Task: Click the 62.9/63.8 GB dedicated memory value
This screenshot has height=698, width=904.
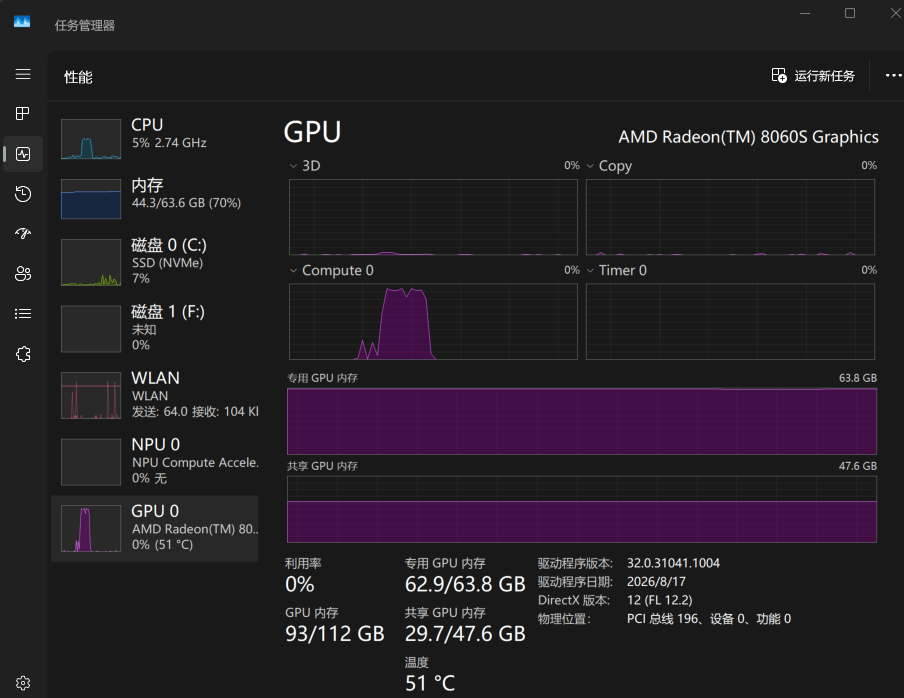Action: tap(465, 584)
